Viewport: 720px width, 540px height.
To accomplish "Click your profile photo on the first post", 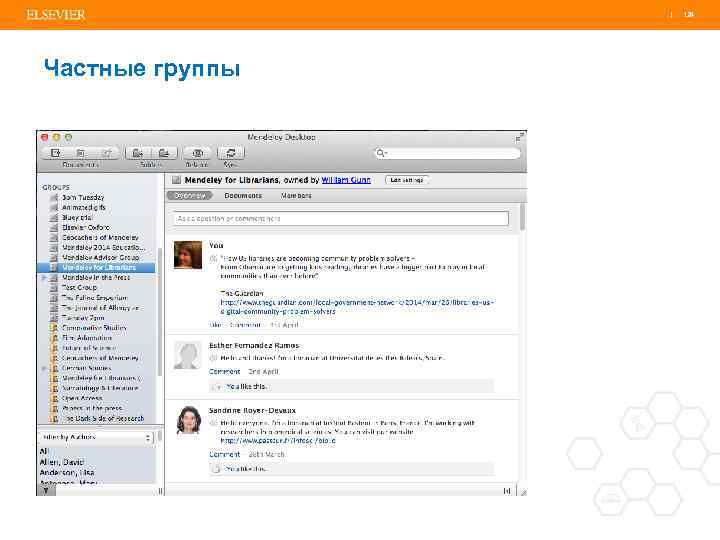I will [188, 254].
